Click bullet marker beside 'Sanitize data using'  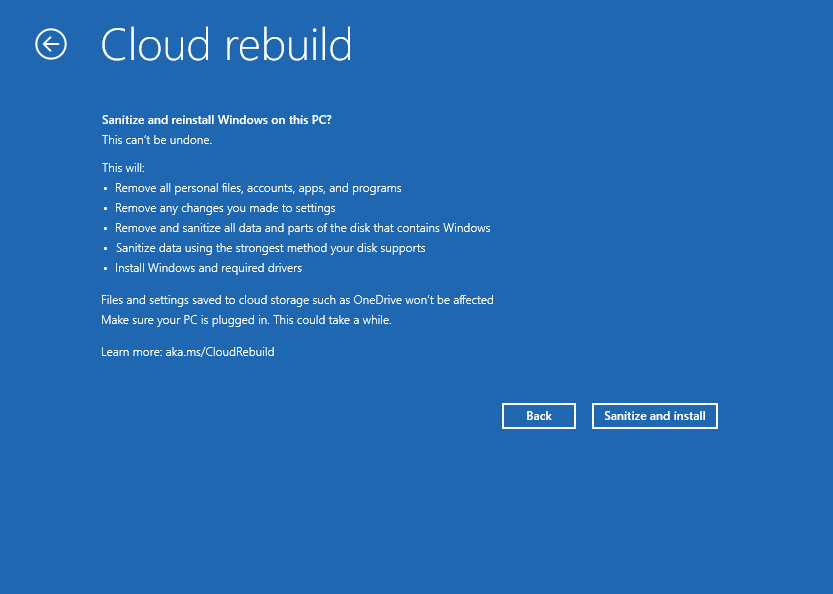point(106,249)
